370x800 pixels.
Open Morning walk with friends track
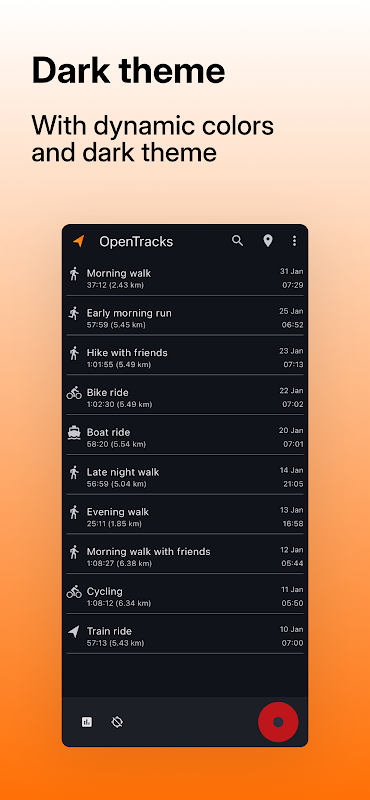click(x=185, y=557)
